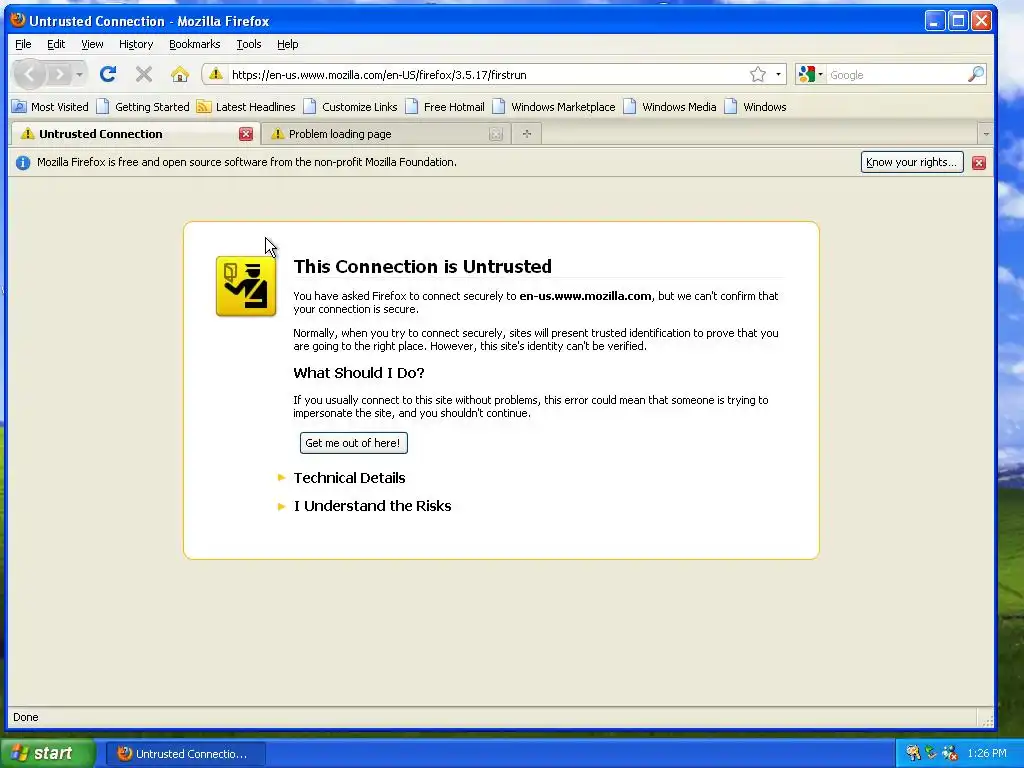Click the warning site identity icon in address bar
This screenshot has height=768, width=1024.
[x=216, y=74]
